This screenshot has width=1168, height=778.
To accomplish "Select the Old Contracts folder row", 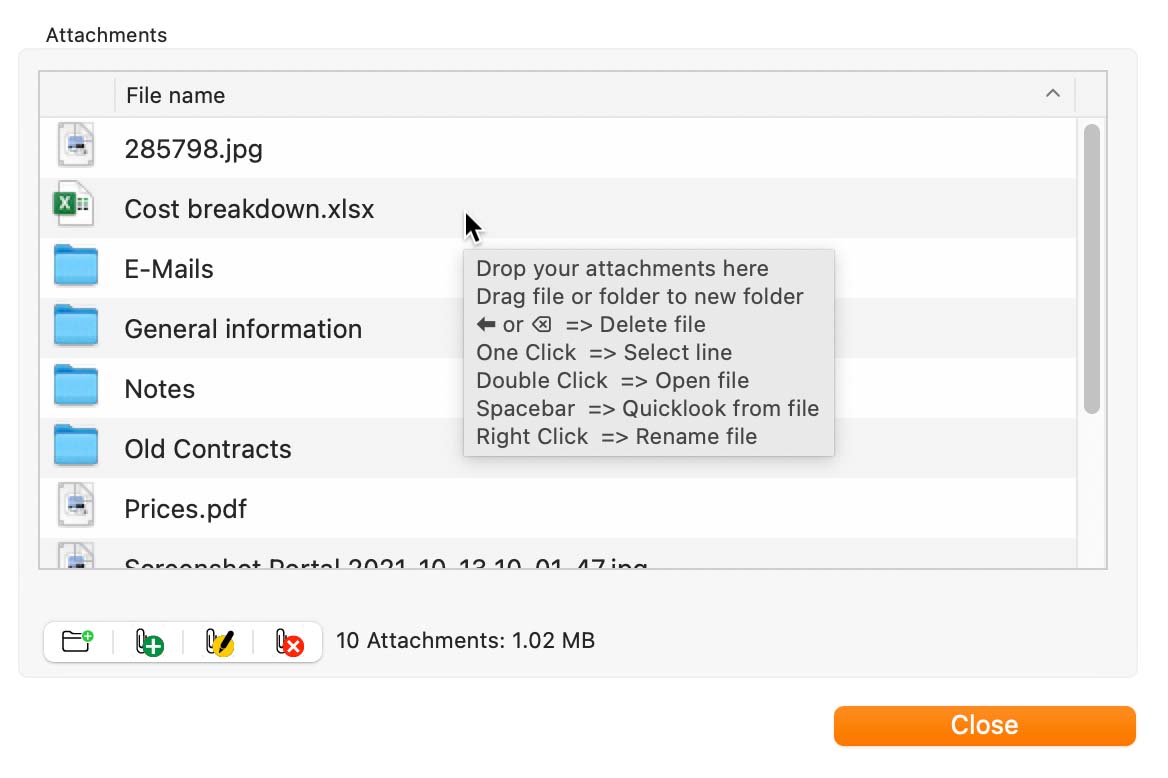I will [x=558, y=449].
